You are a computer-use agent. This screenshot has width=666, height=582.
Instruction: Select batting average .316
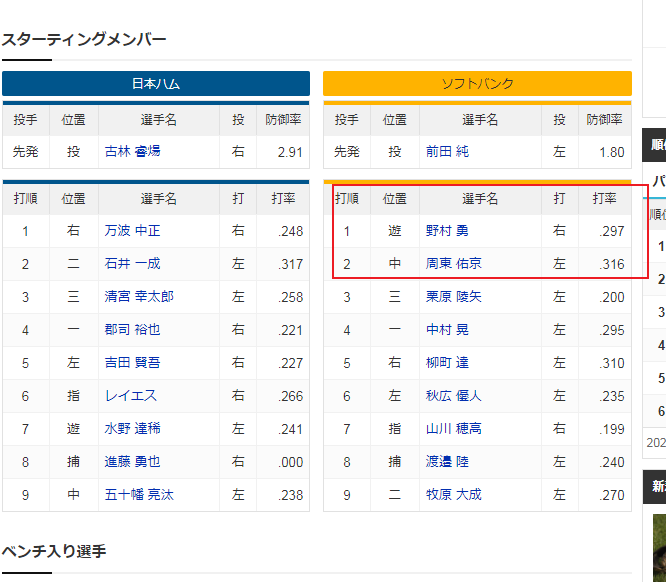pos(612,264)
